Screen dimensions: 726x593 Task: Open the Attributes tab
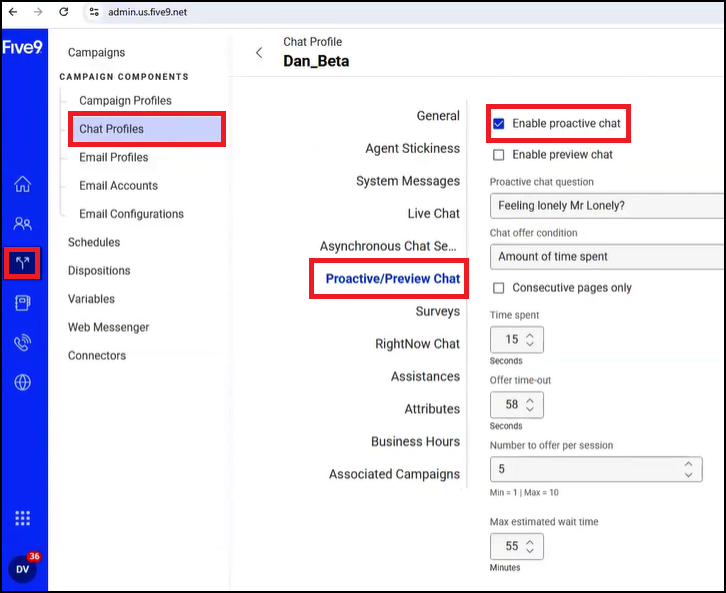[x=432, y=409]
